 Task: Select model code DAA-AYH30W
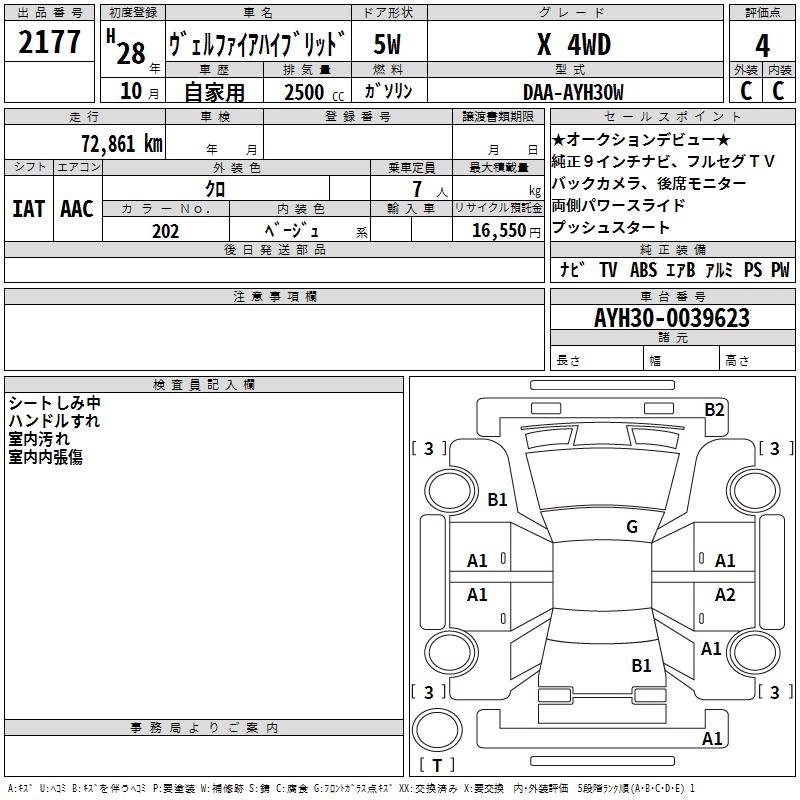tap(573, 92)
